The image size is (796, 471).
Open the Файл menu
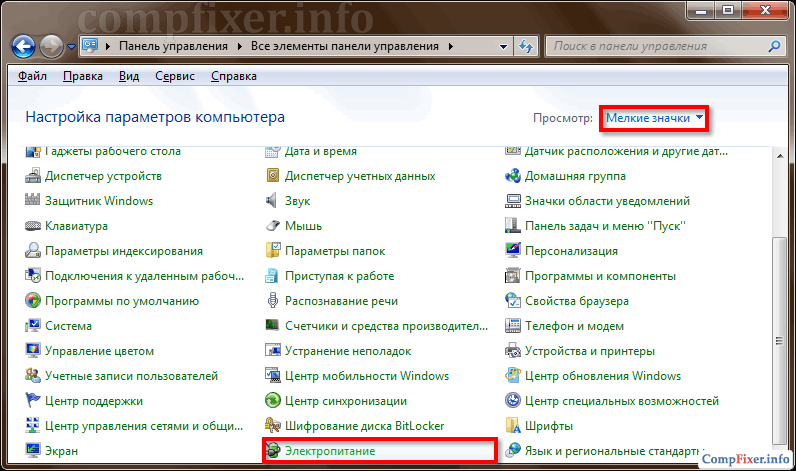(x=32, y=76)
